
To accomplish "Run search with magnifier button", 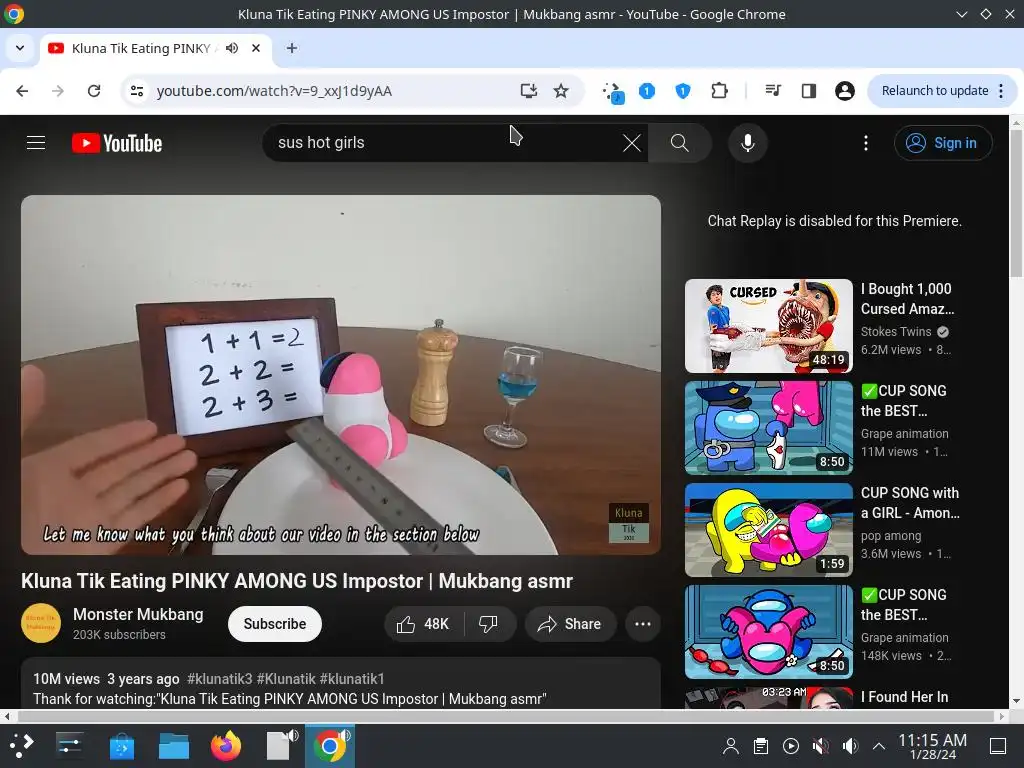I will point(680,143).
